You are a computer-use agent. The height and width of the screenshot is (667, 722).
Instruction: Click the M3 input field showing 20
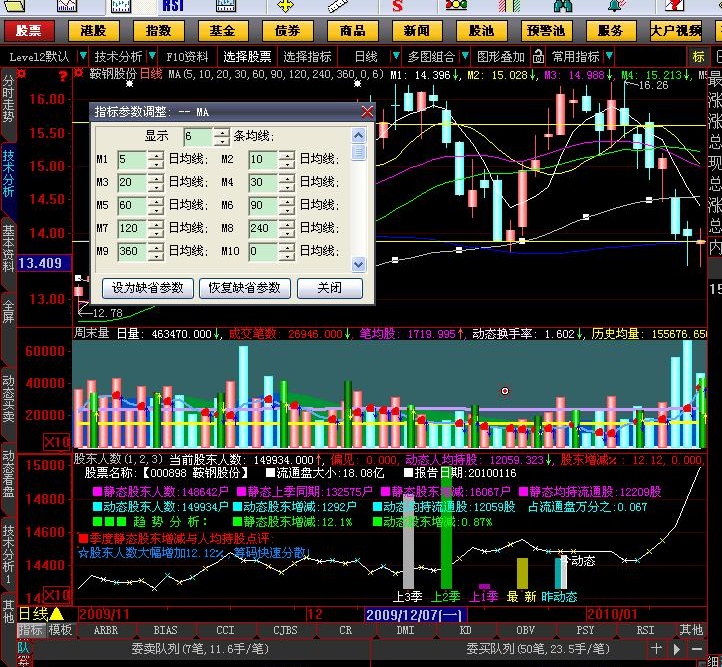point(132,182)
